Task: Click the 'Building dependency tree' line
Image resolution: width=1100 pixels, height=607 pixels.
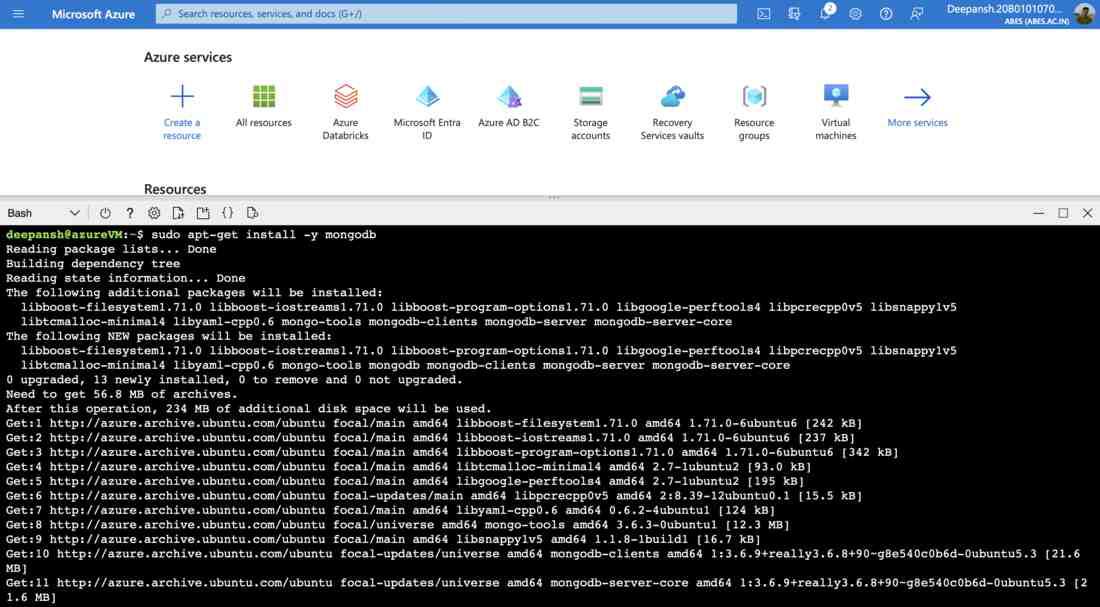Action: coord(93,264)
